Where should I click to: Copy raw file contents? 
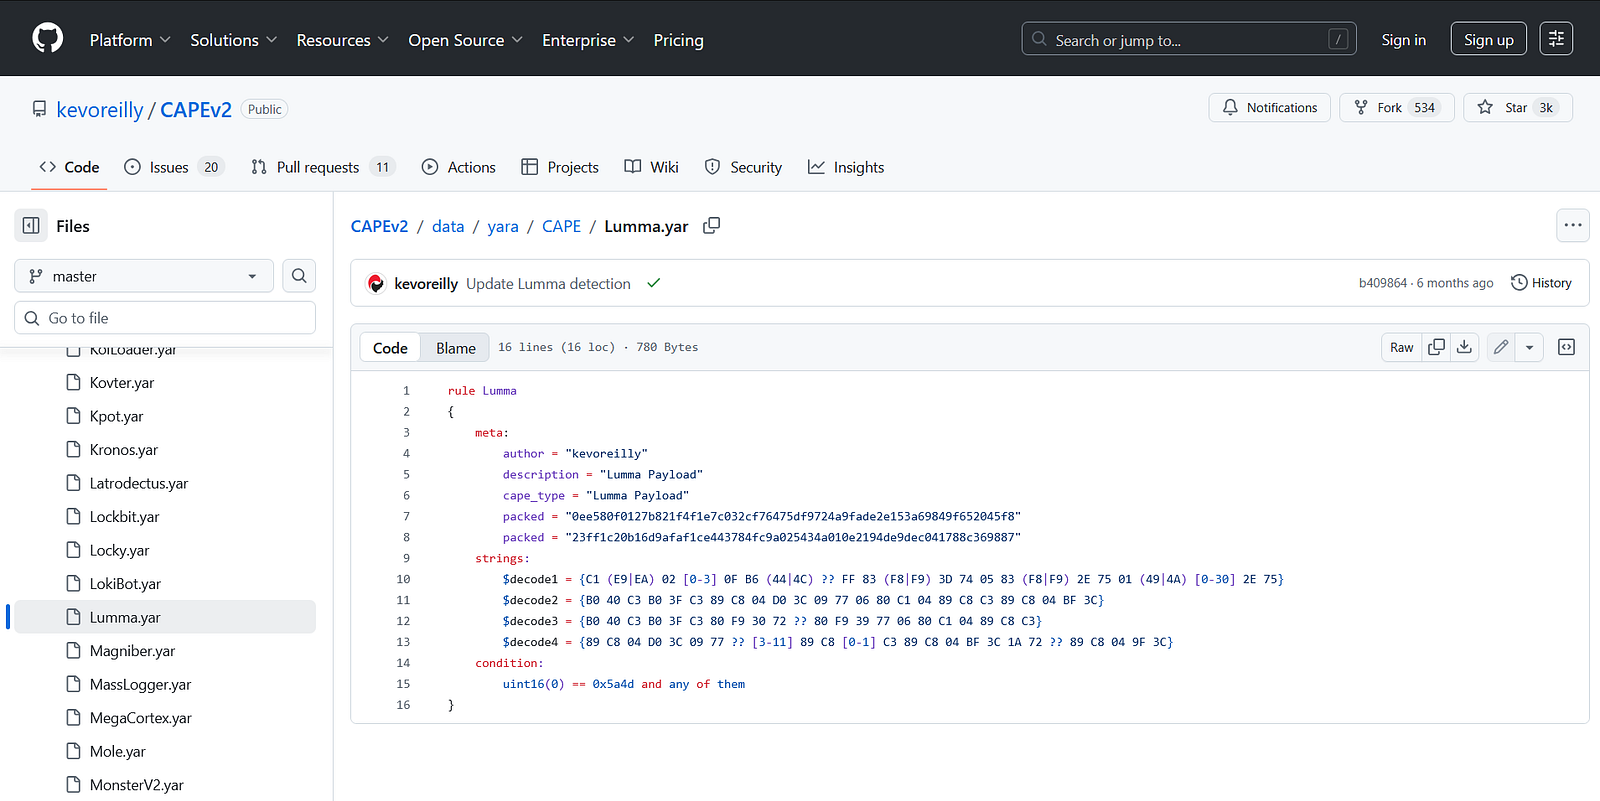click(1436, 347)
